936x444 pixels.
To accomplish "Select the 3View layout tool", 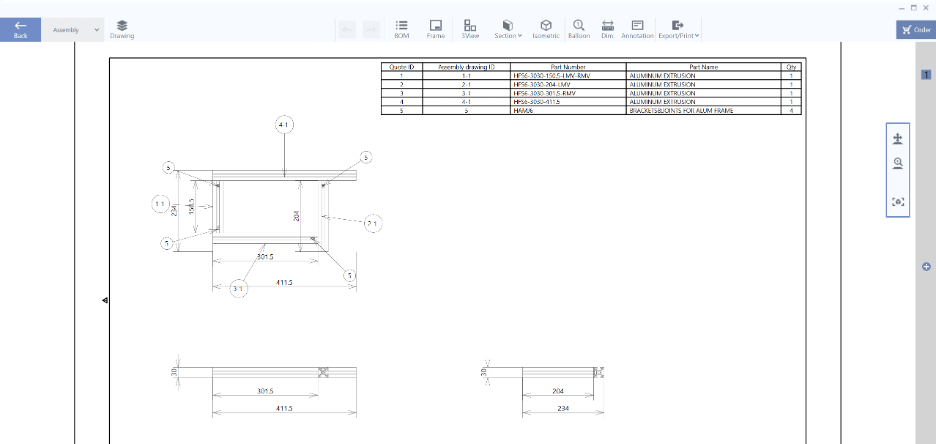I will [x=470, y=29].
